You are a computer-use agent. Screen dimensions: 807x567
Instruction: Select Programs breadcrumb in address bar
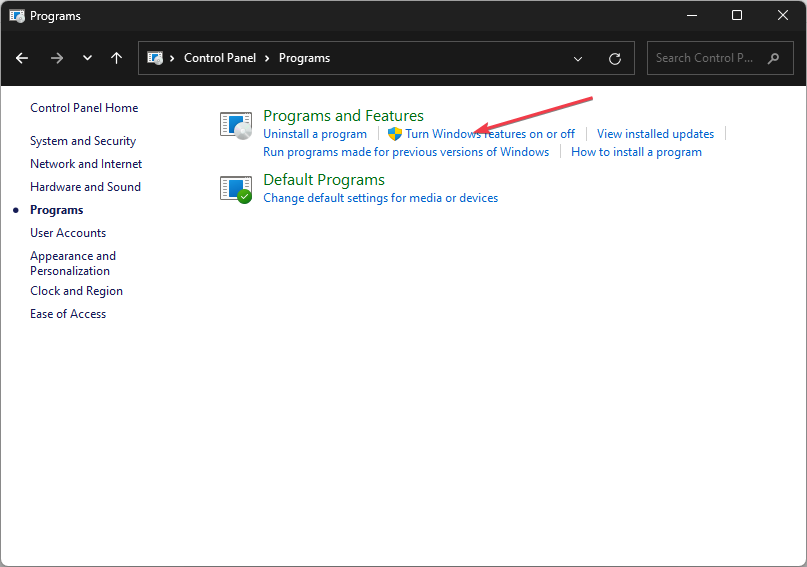pos(304,58)
